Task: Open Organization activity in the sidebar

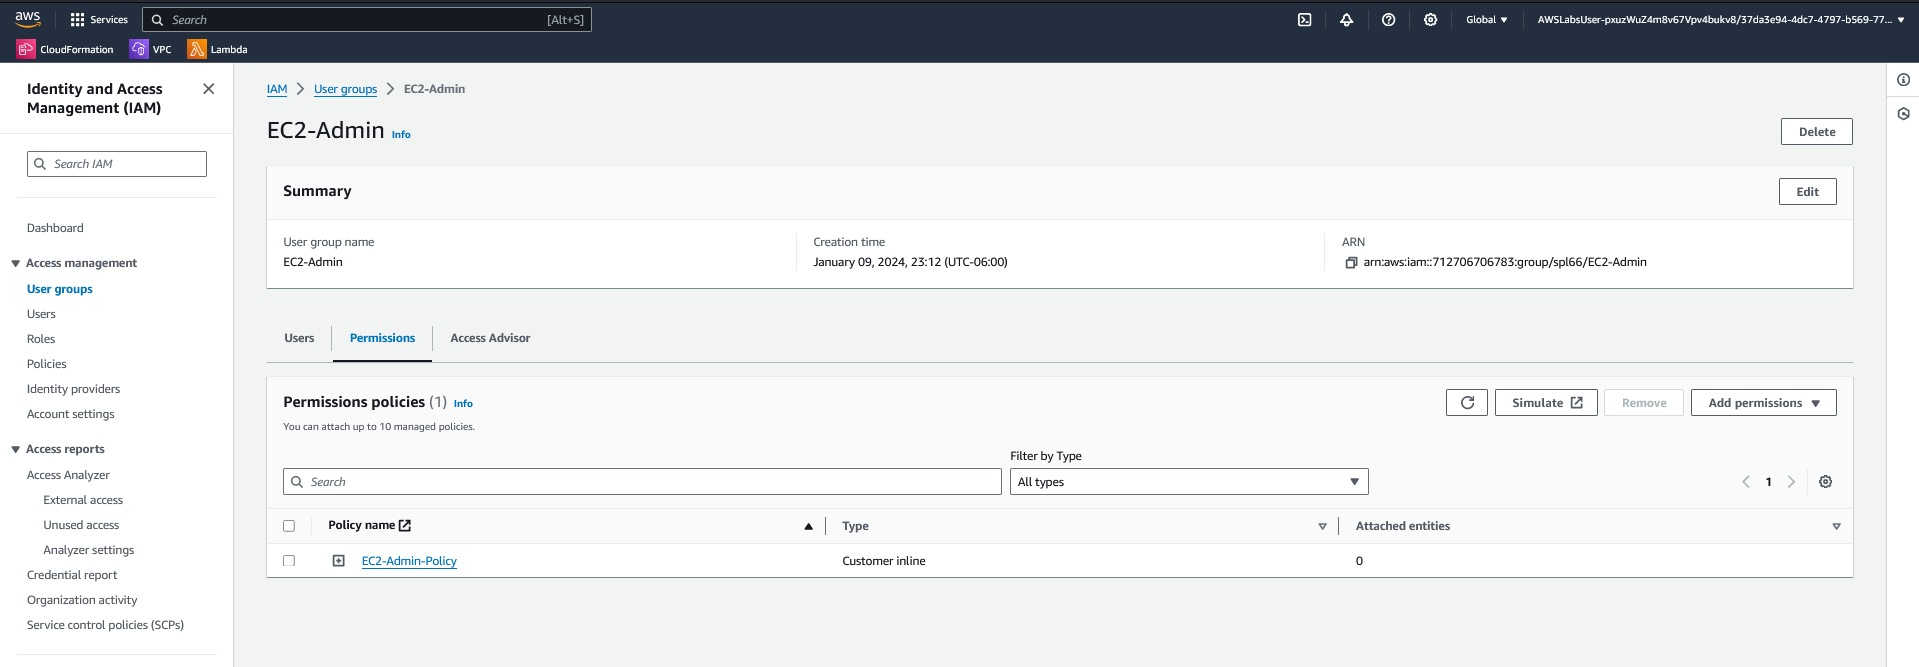Action: pos(82,600)
